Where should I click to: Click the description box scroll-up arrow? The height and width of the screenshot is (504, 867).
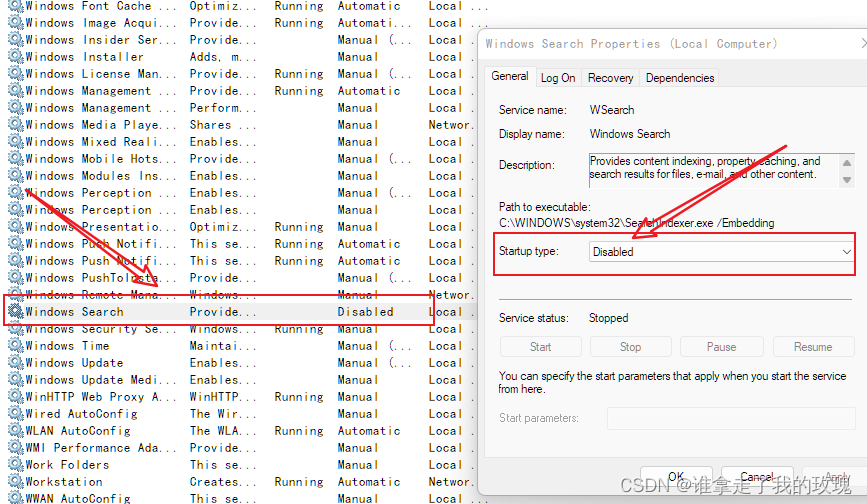coord(847,163)
